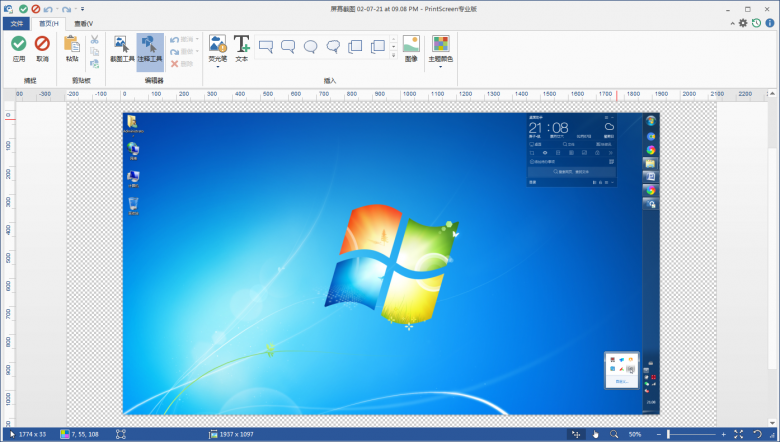Click the Undo (撤消) ribbon button

coord(182,39)
